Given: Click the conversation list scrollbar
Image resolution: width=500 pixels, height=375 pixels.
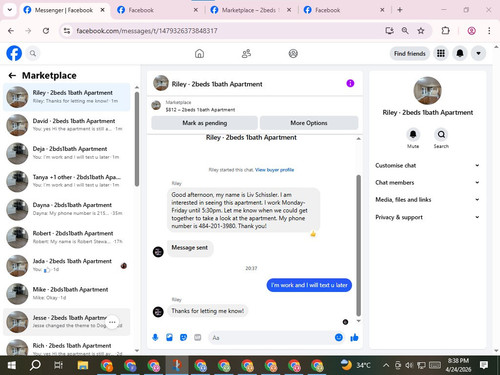Looking at the screenshot, I should pyautogui.click(x=137, y=138).
